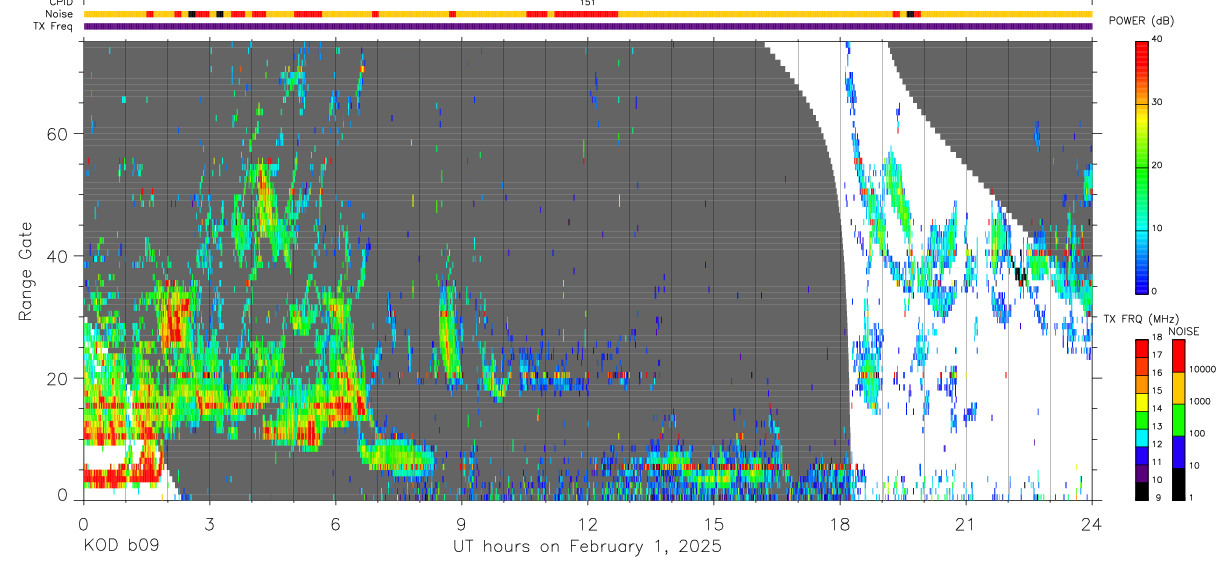The width and height of the screenshot is (1228, 567).
Task: Select the 9 tick on the UT hours axis
Action: (x=461, y=523)
